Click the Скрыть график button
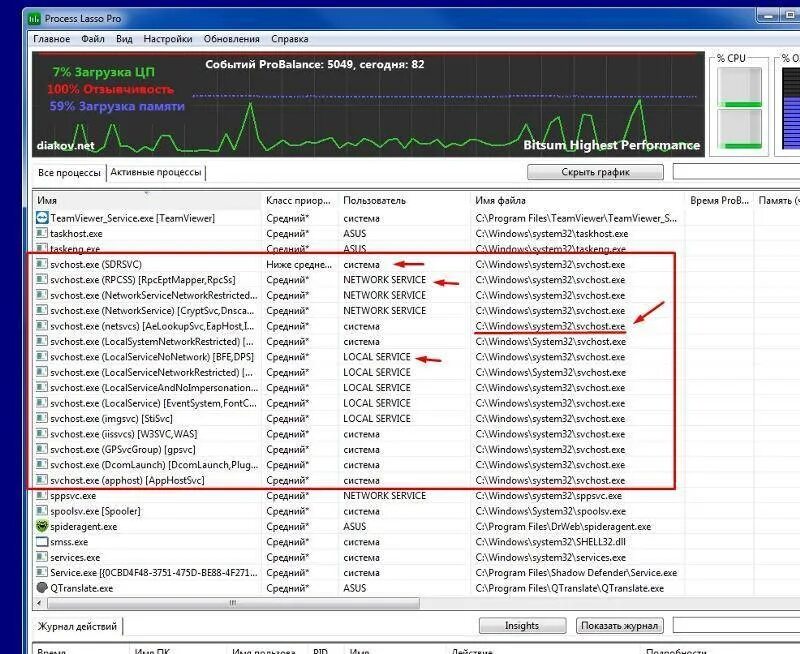This screenshot has width=800, height=654. point(595,172)
